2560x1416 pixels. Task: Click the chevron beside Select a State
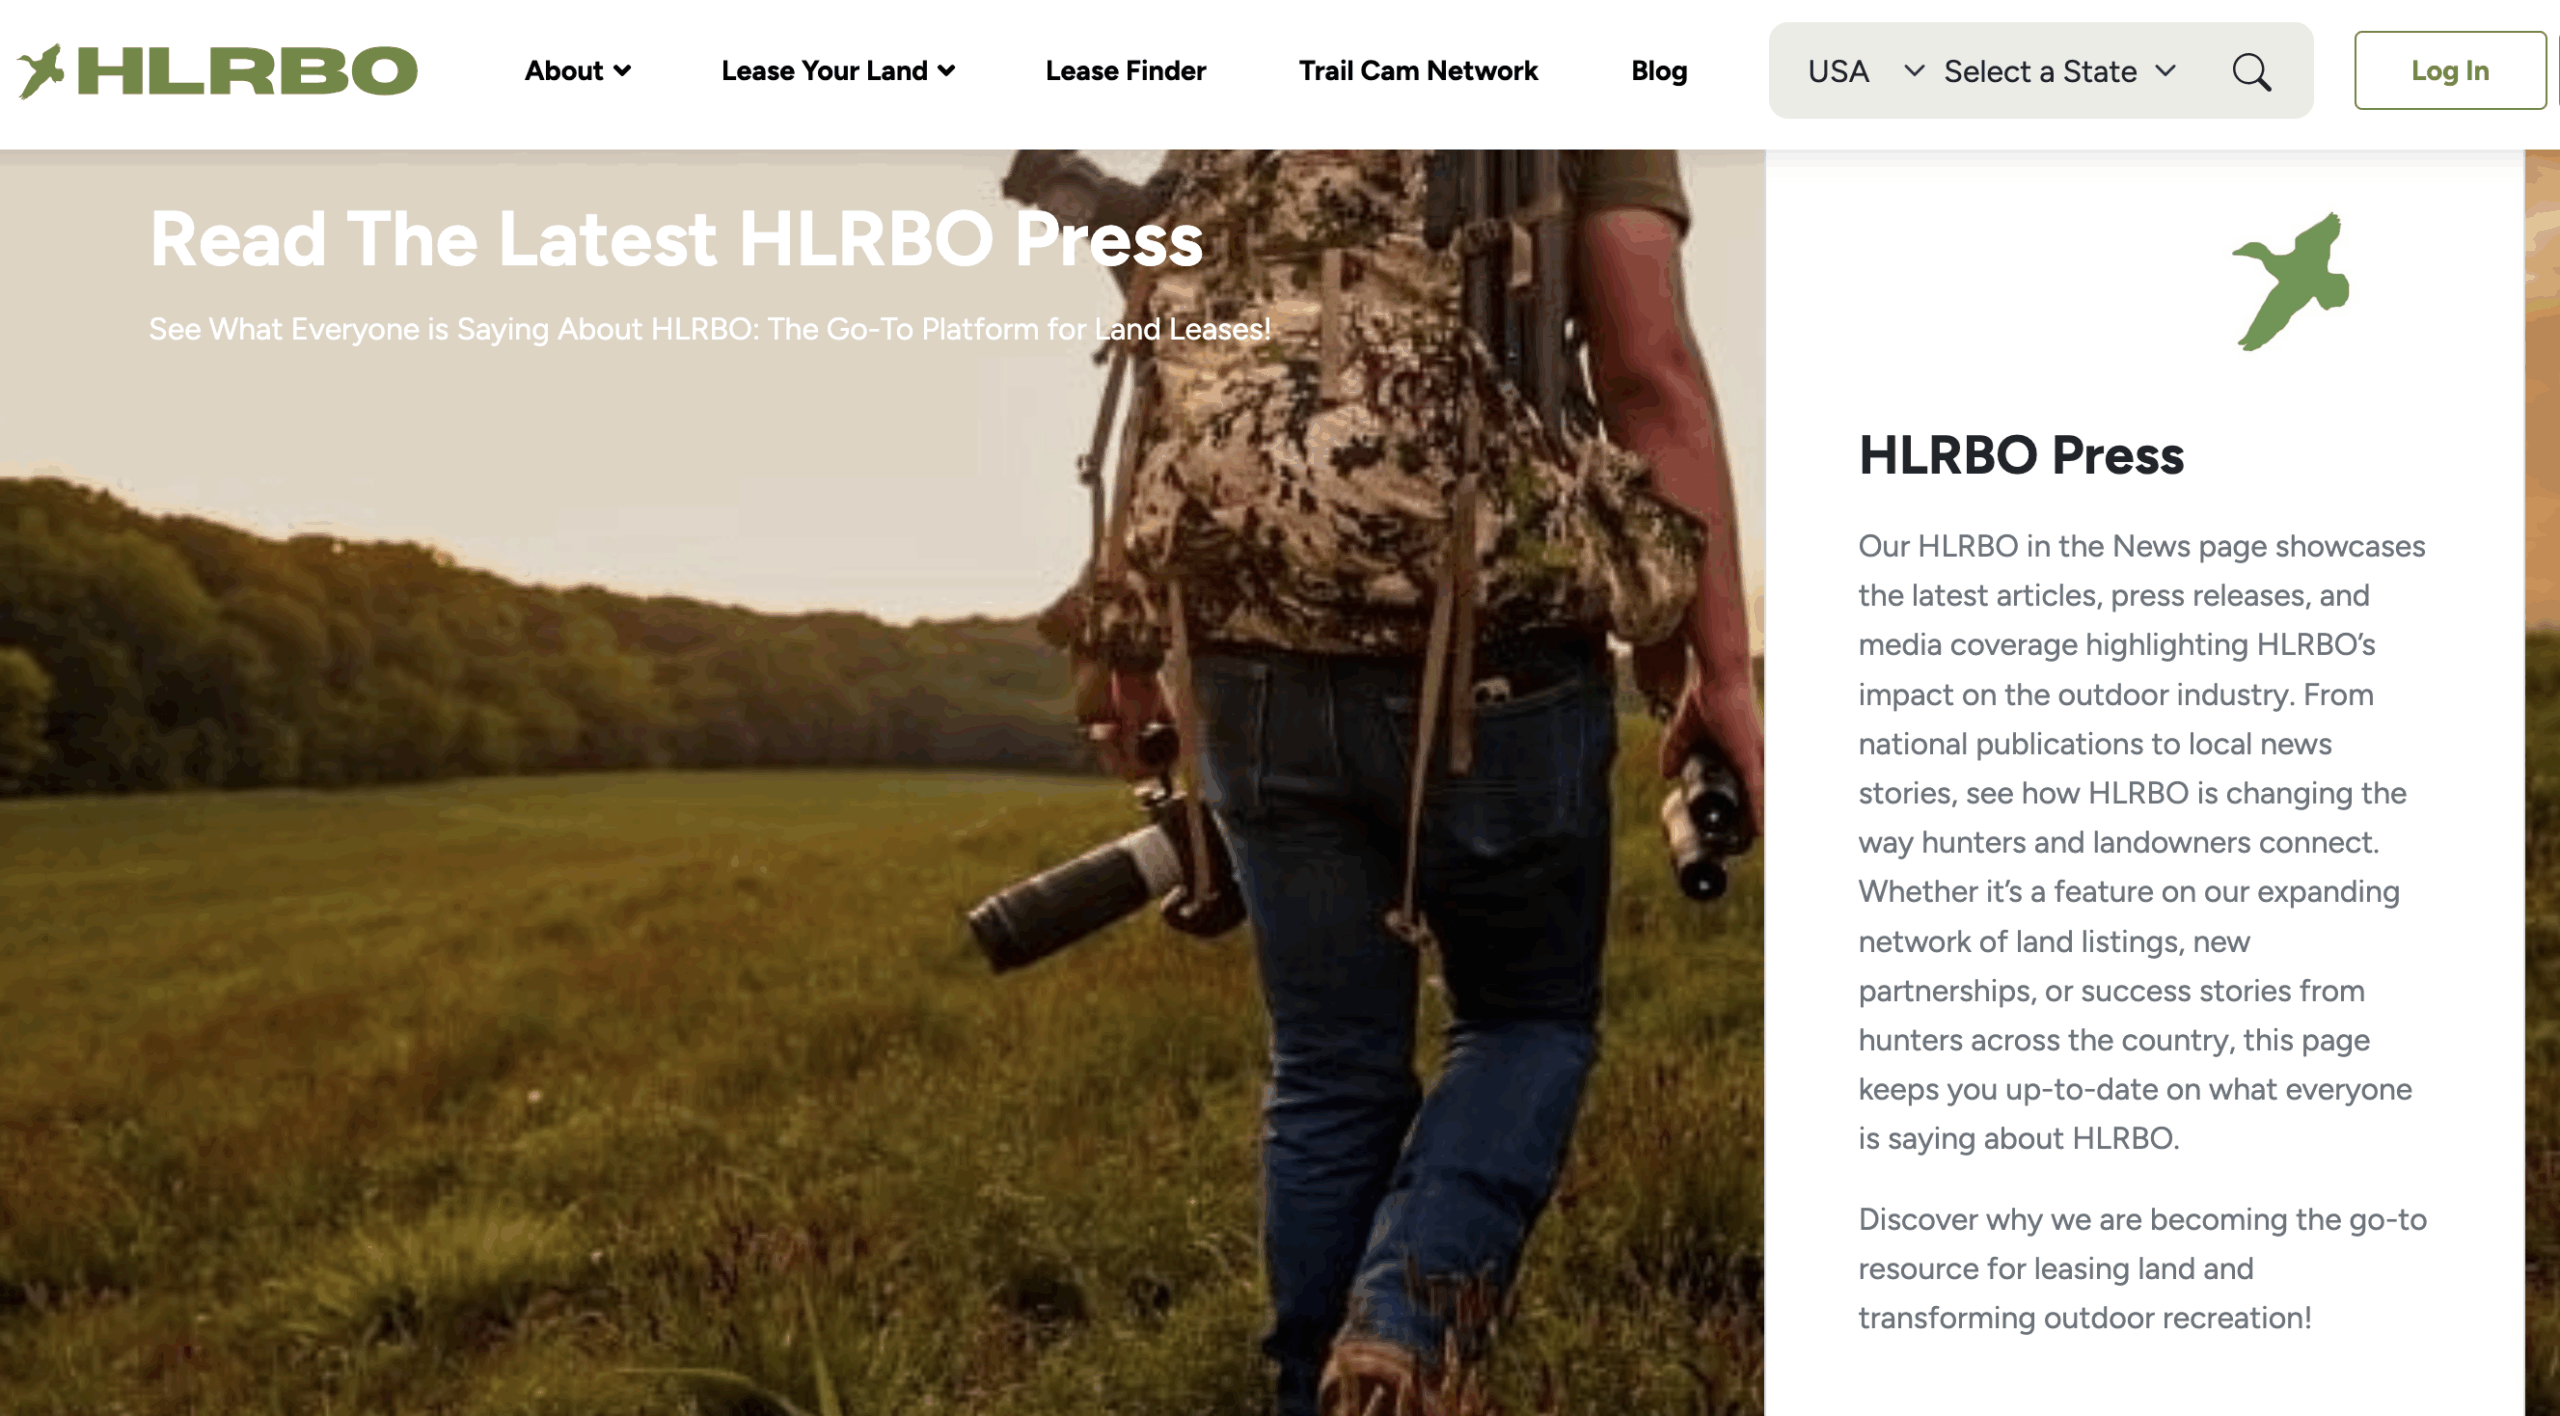pyautogui.click(x=2165, y=71)
